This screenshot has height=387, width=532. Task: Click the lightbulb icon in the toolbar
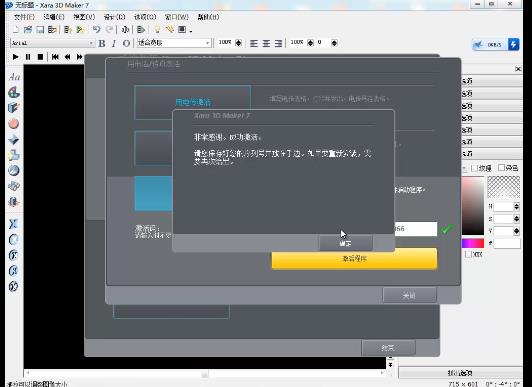click(157, 30)
